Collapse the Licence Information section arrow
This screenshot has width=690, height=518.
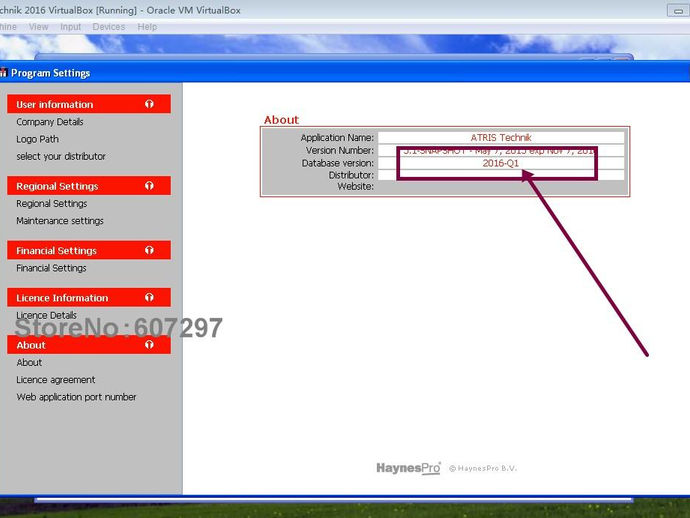pyautogui.click(x=149, y=298)
